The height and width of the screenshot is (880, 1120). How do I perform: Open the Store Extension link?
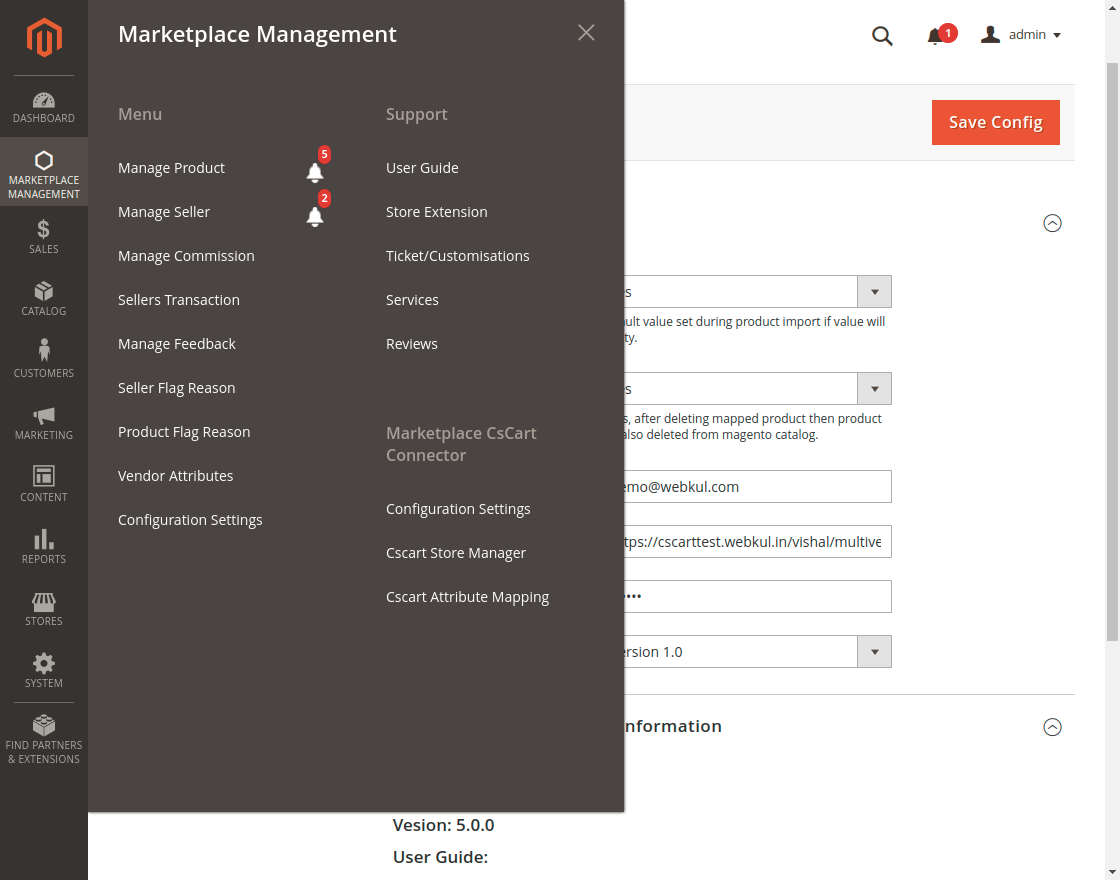point(436,212)
